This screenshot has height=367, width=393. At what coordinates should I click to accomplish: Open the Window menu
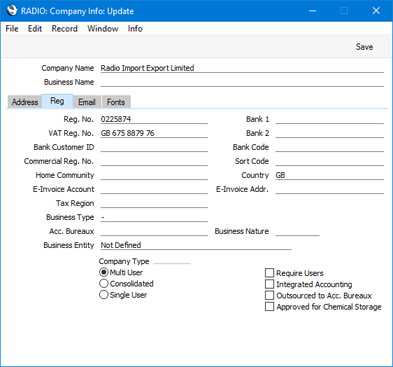[x=103, y=29]
